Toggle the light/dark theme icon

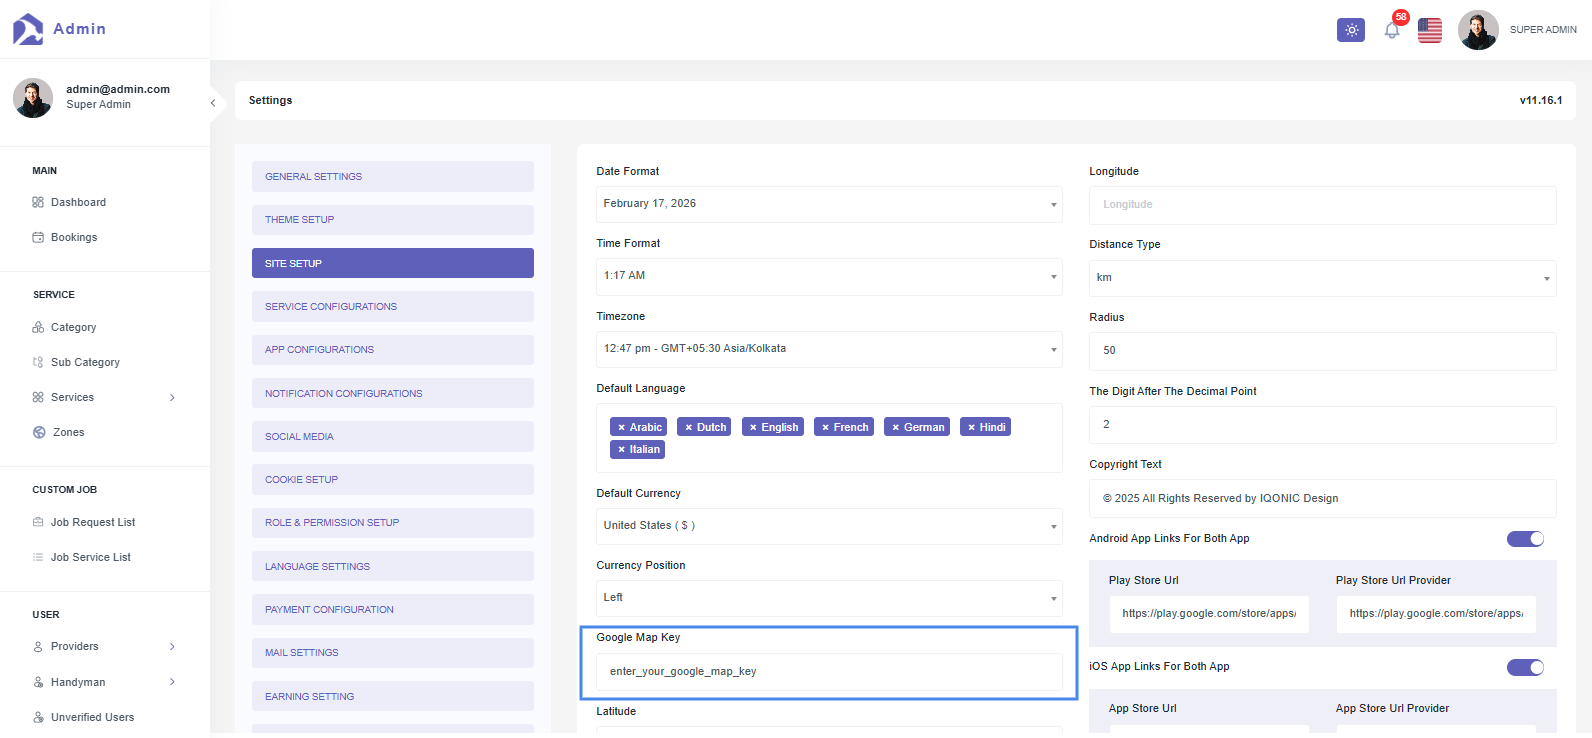click(1351, 30)
